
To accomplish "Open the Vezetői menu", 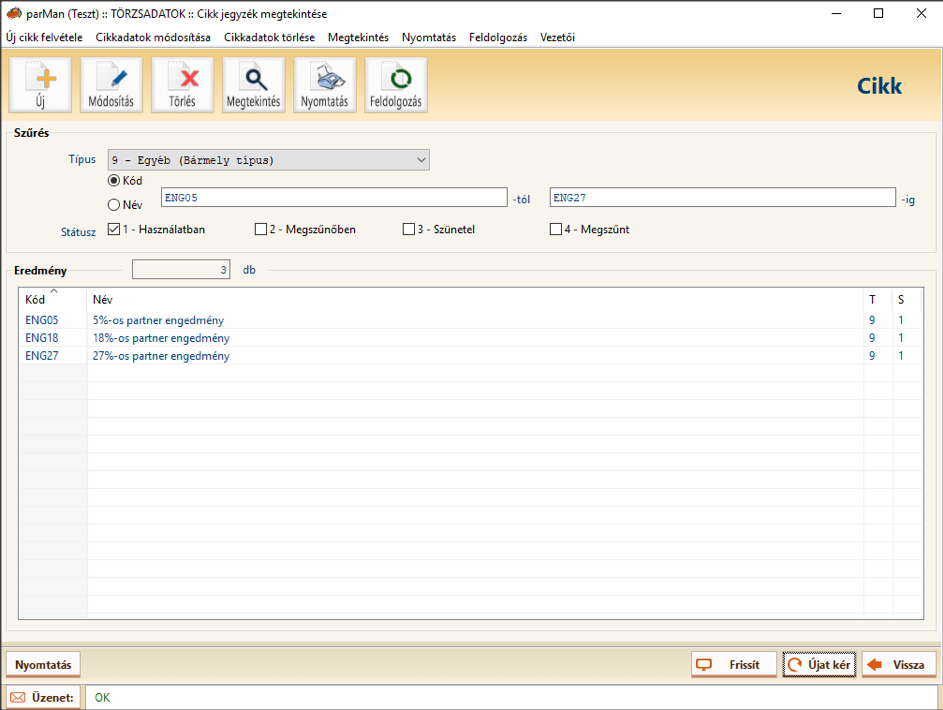I will click(558, 37).
